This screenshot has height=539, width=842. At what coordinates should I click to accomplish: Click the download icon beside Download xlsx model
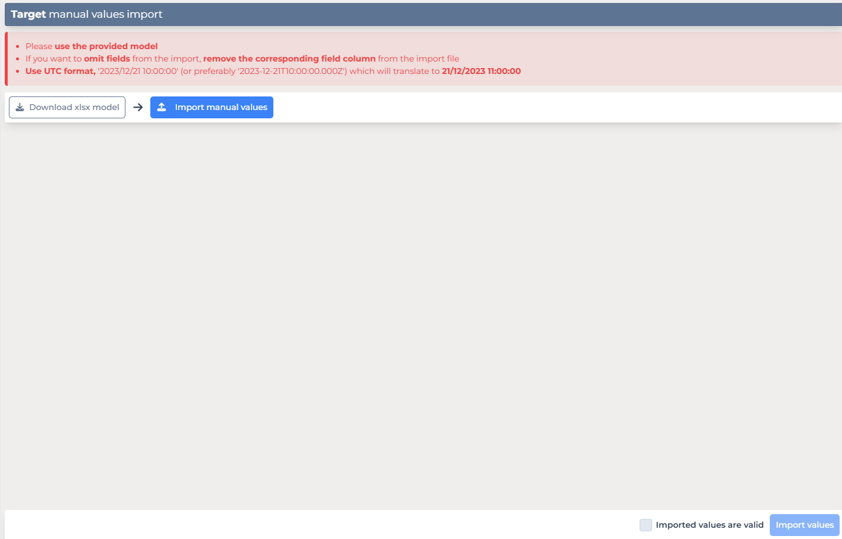(x=20, y=107)
